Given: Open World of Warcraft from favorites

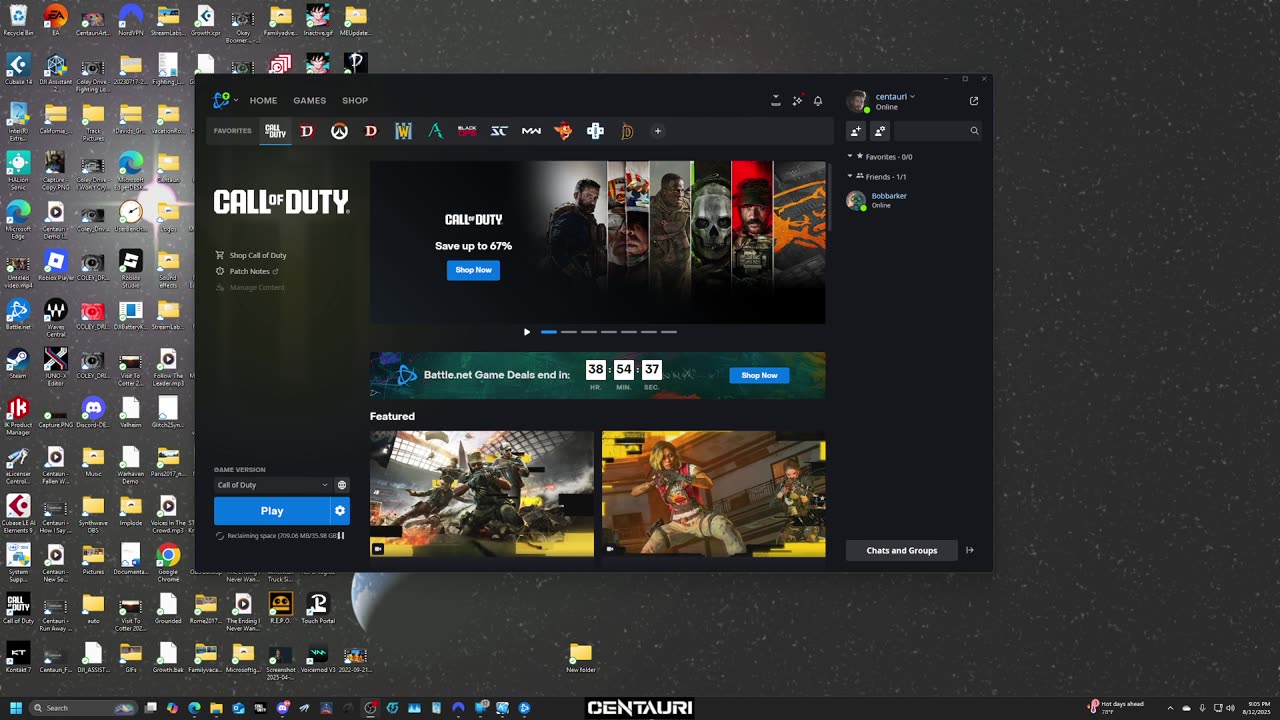Looking at the screenshot, I should point(403,131).
